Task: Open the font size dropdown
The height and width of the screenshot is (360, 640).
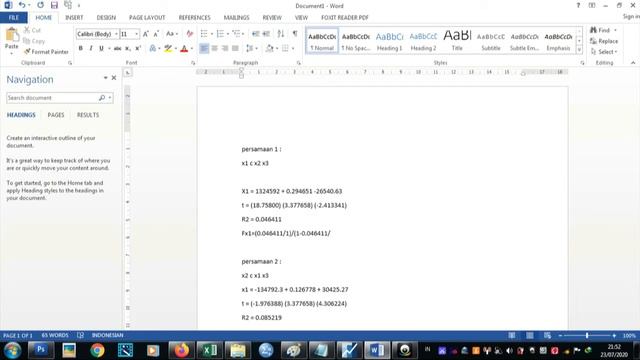Action: [137, 34]
